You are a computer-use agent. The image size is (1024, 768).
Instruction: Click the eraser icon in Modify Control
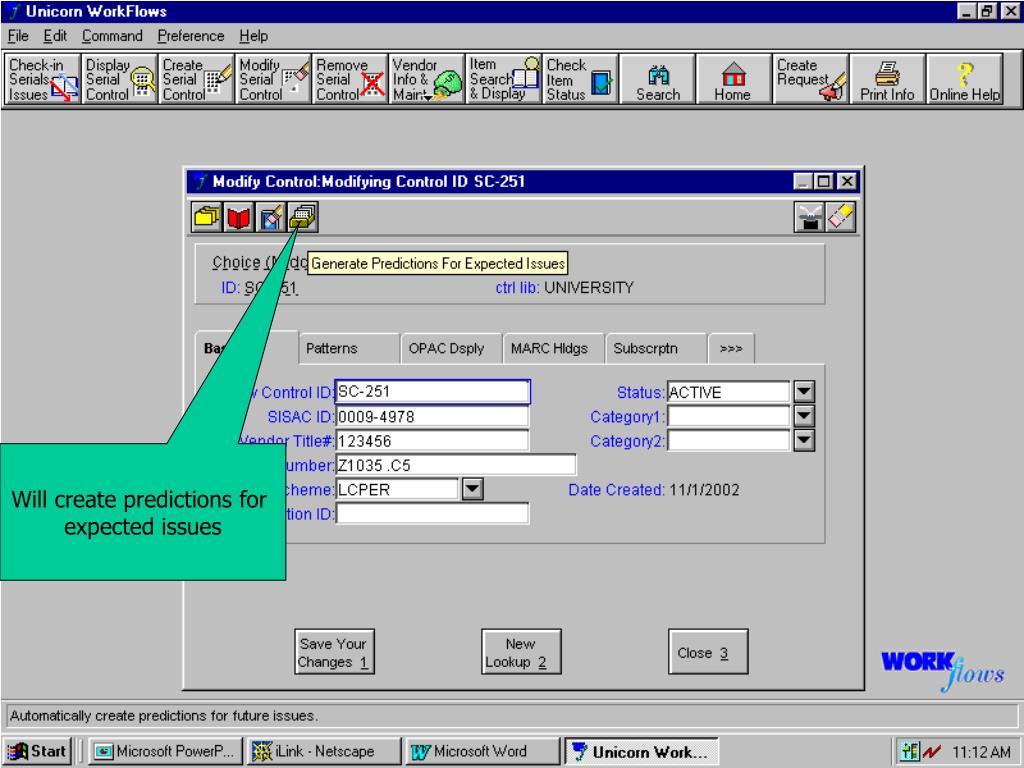[x=841, y=217]
